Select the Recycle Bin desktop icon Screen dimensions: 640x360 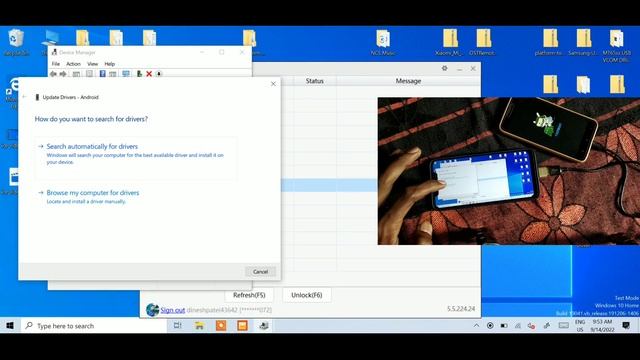click(16, 42)
